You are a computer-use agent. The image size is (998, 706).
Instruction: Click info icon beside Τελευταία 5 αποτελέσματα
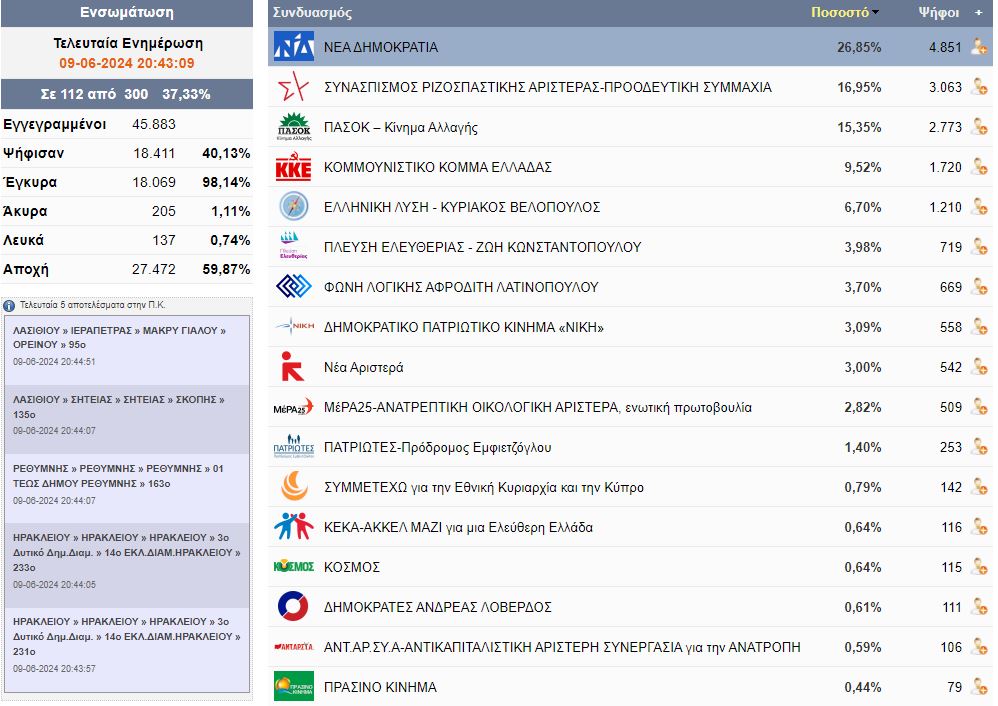tap(10, 306)
